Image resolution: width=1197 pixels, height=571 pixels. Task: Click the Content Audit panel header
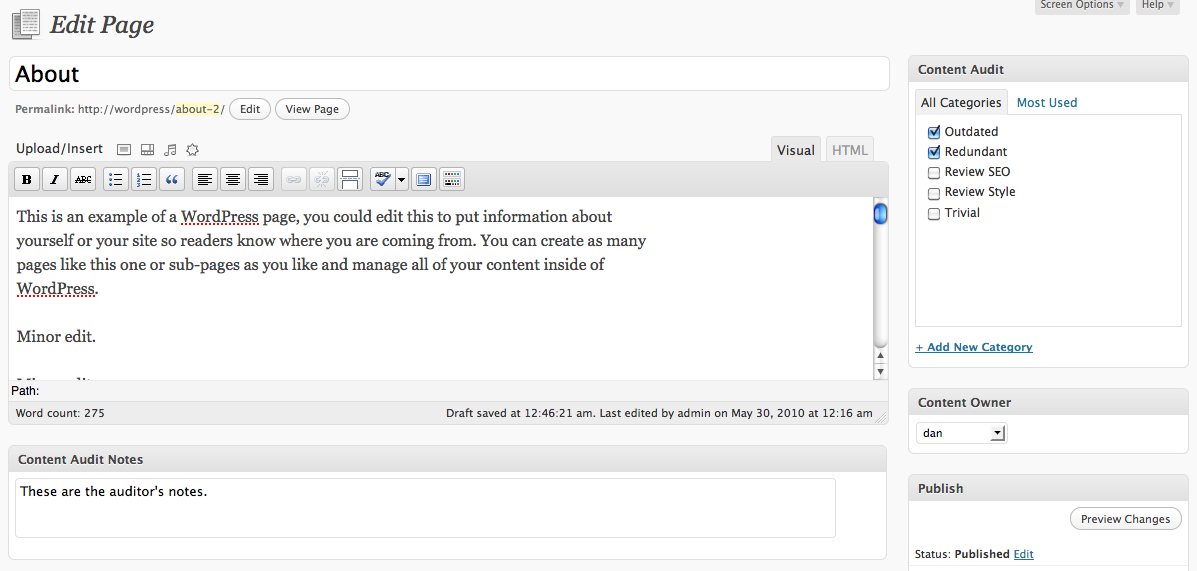[1048, 69]
